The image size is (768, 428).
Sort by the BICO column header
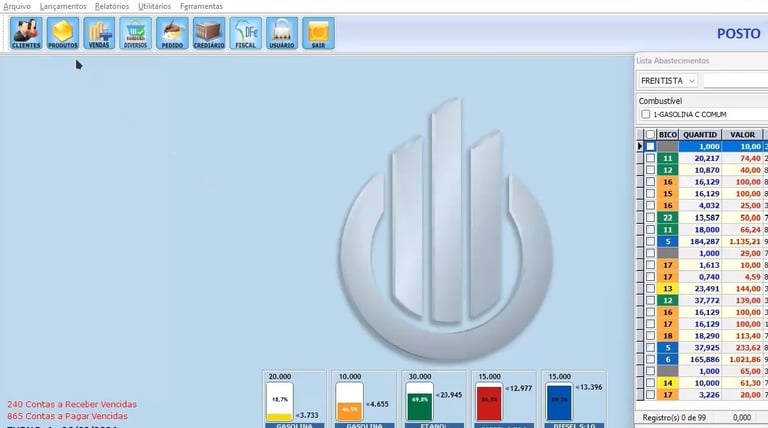coord(668,134)
